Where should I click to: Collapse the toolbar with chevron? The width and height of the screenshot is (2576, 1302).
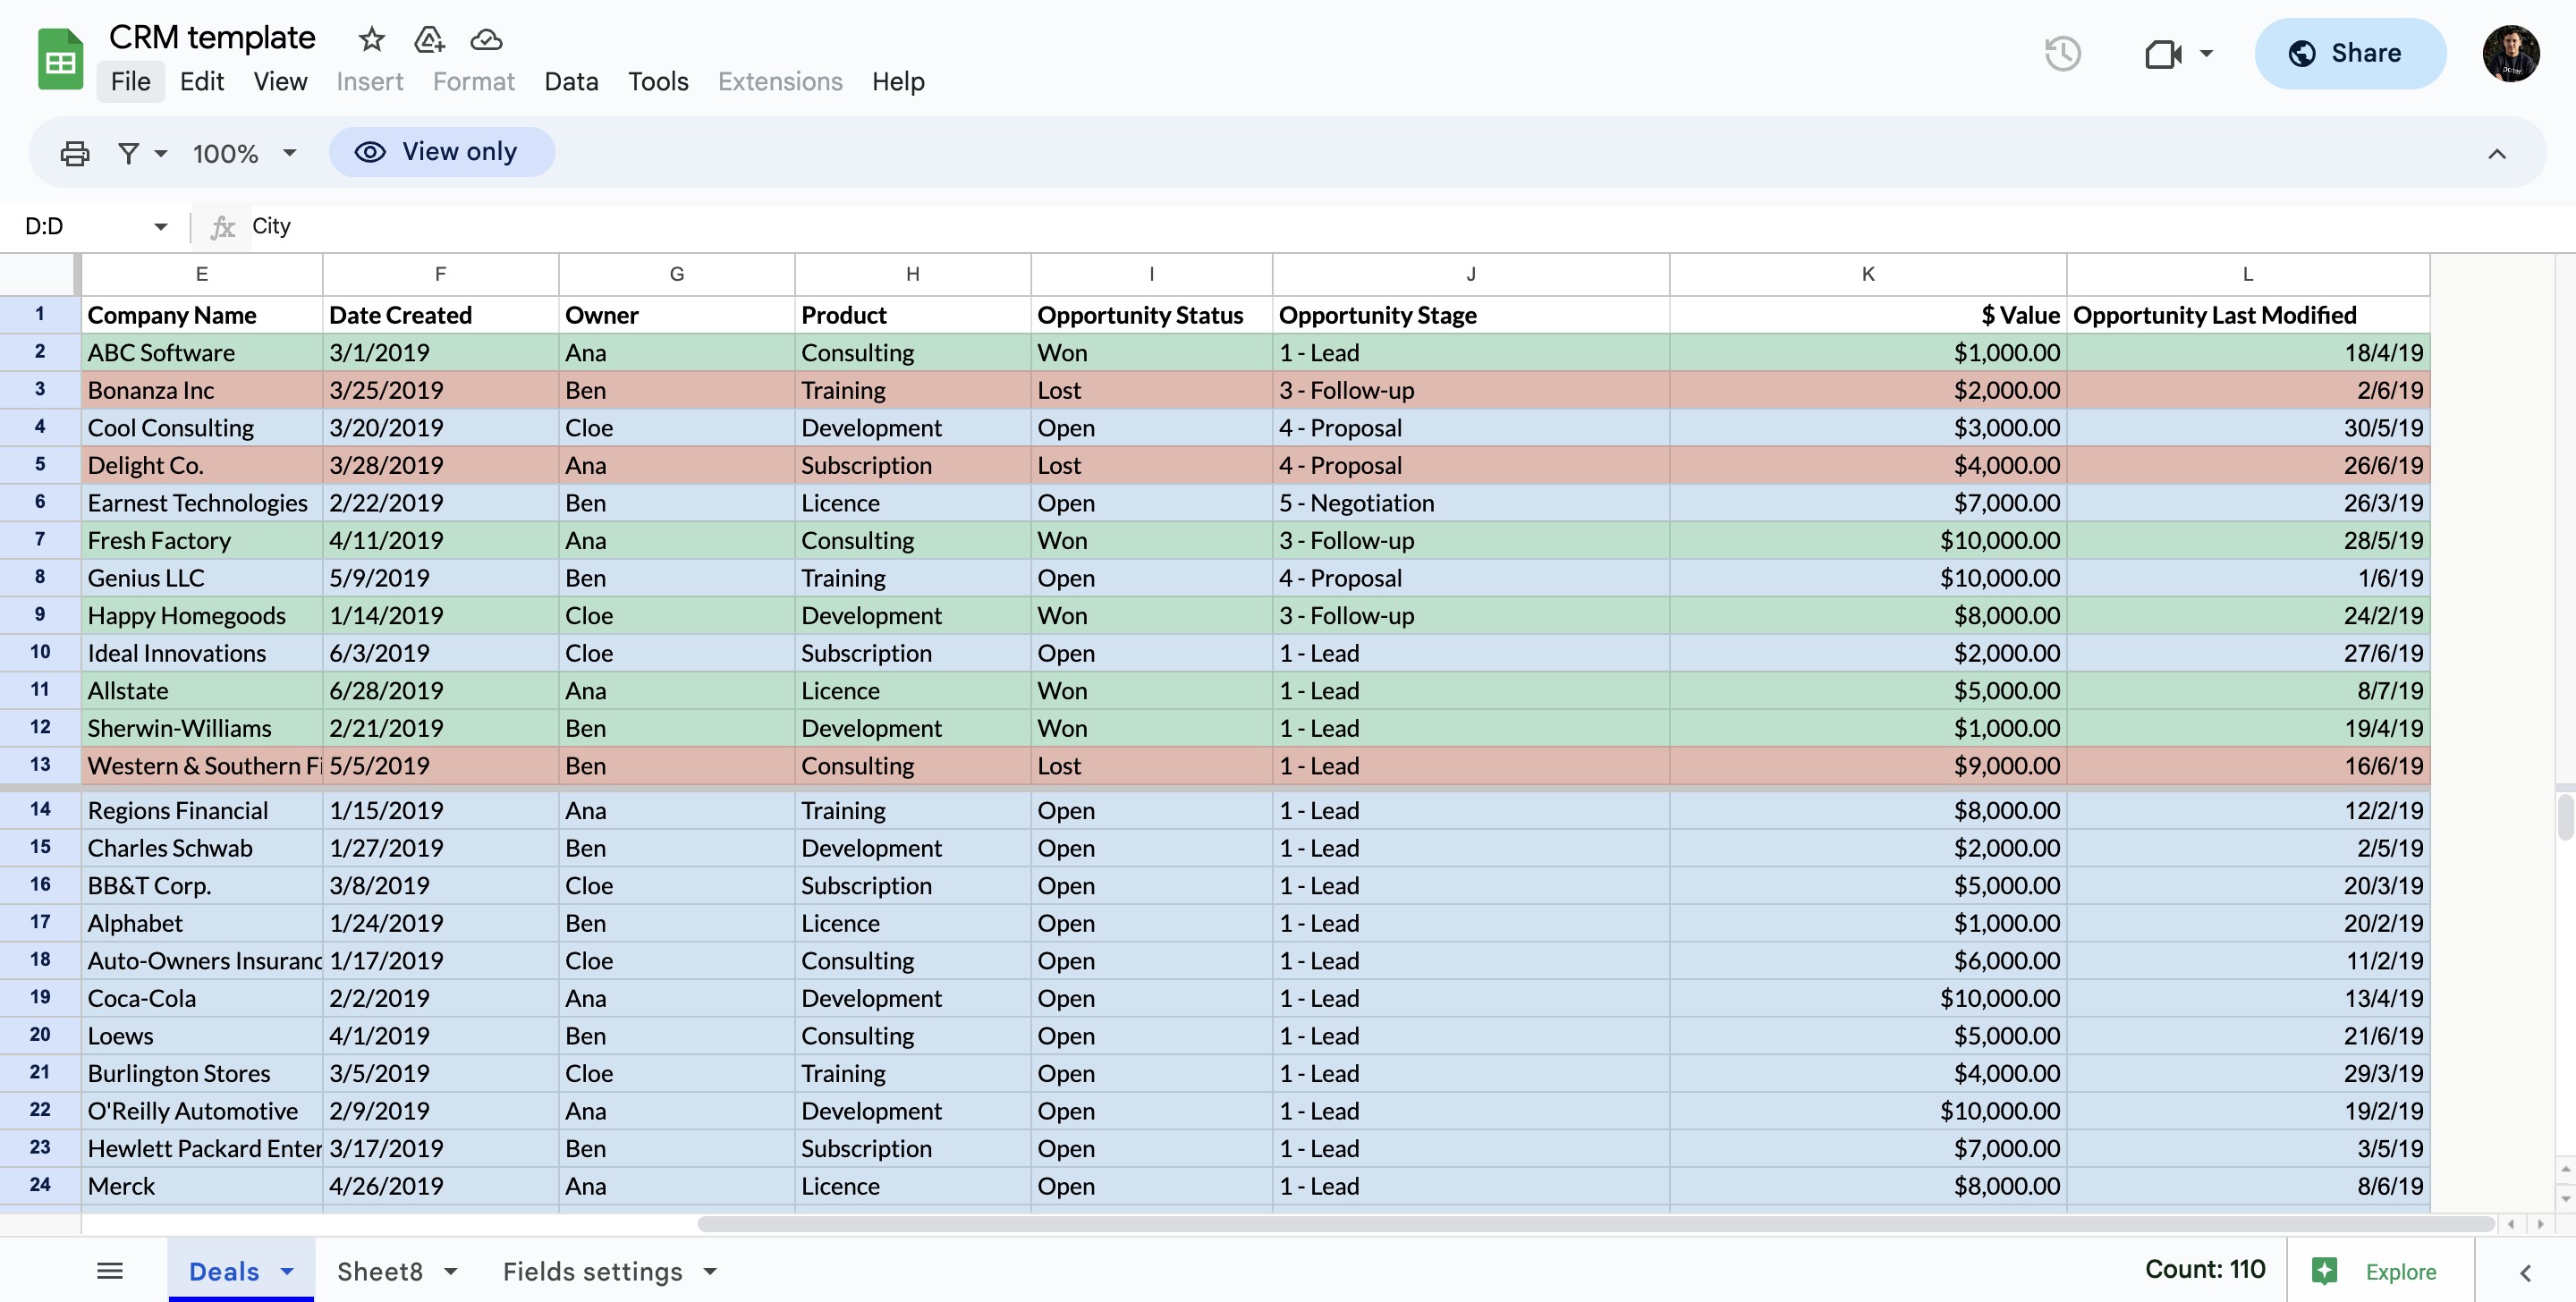click(x=2496, y=153)
